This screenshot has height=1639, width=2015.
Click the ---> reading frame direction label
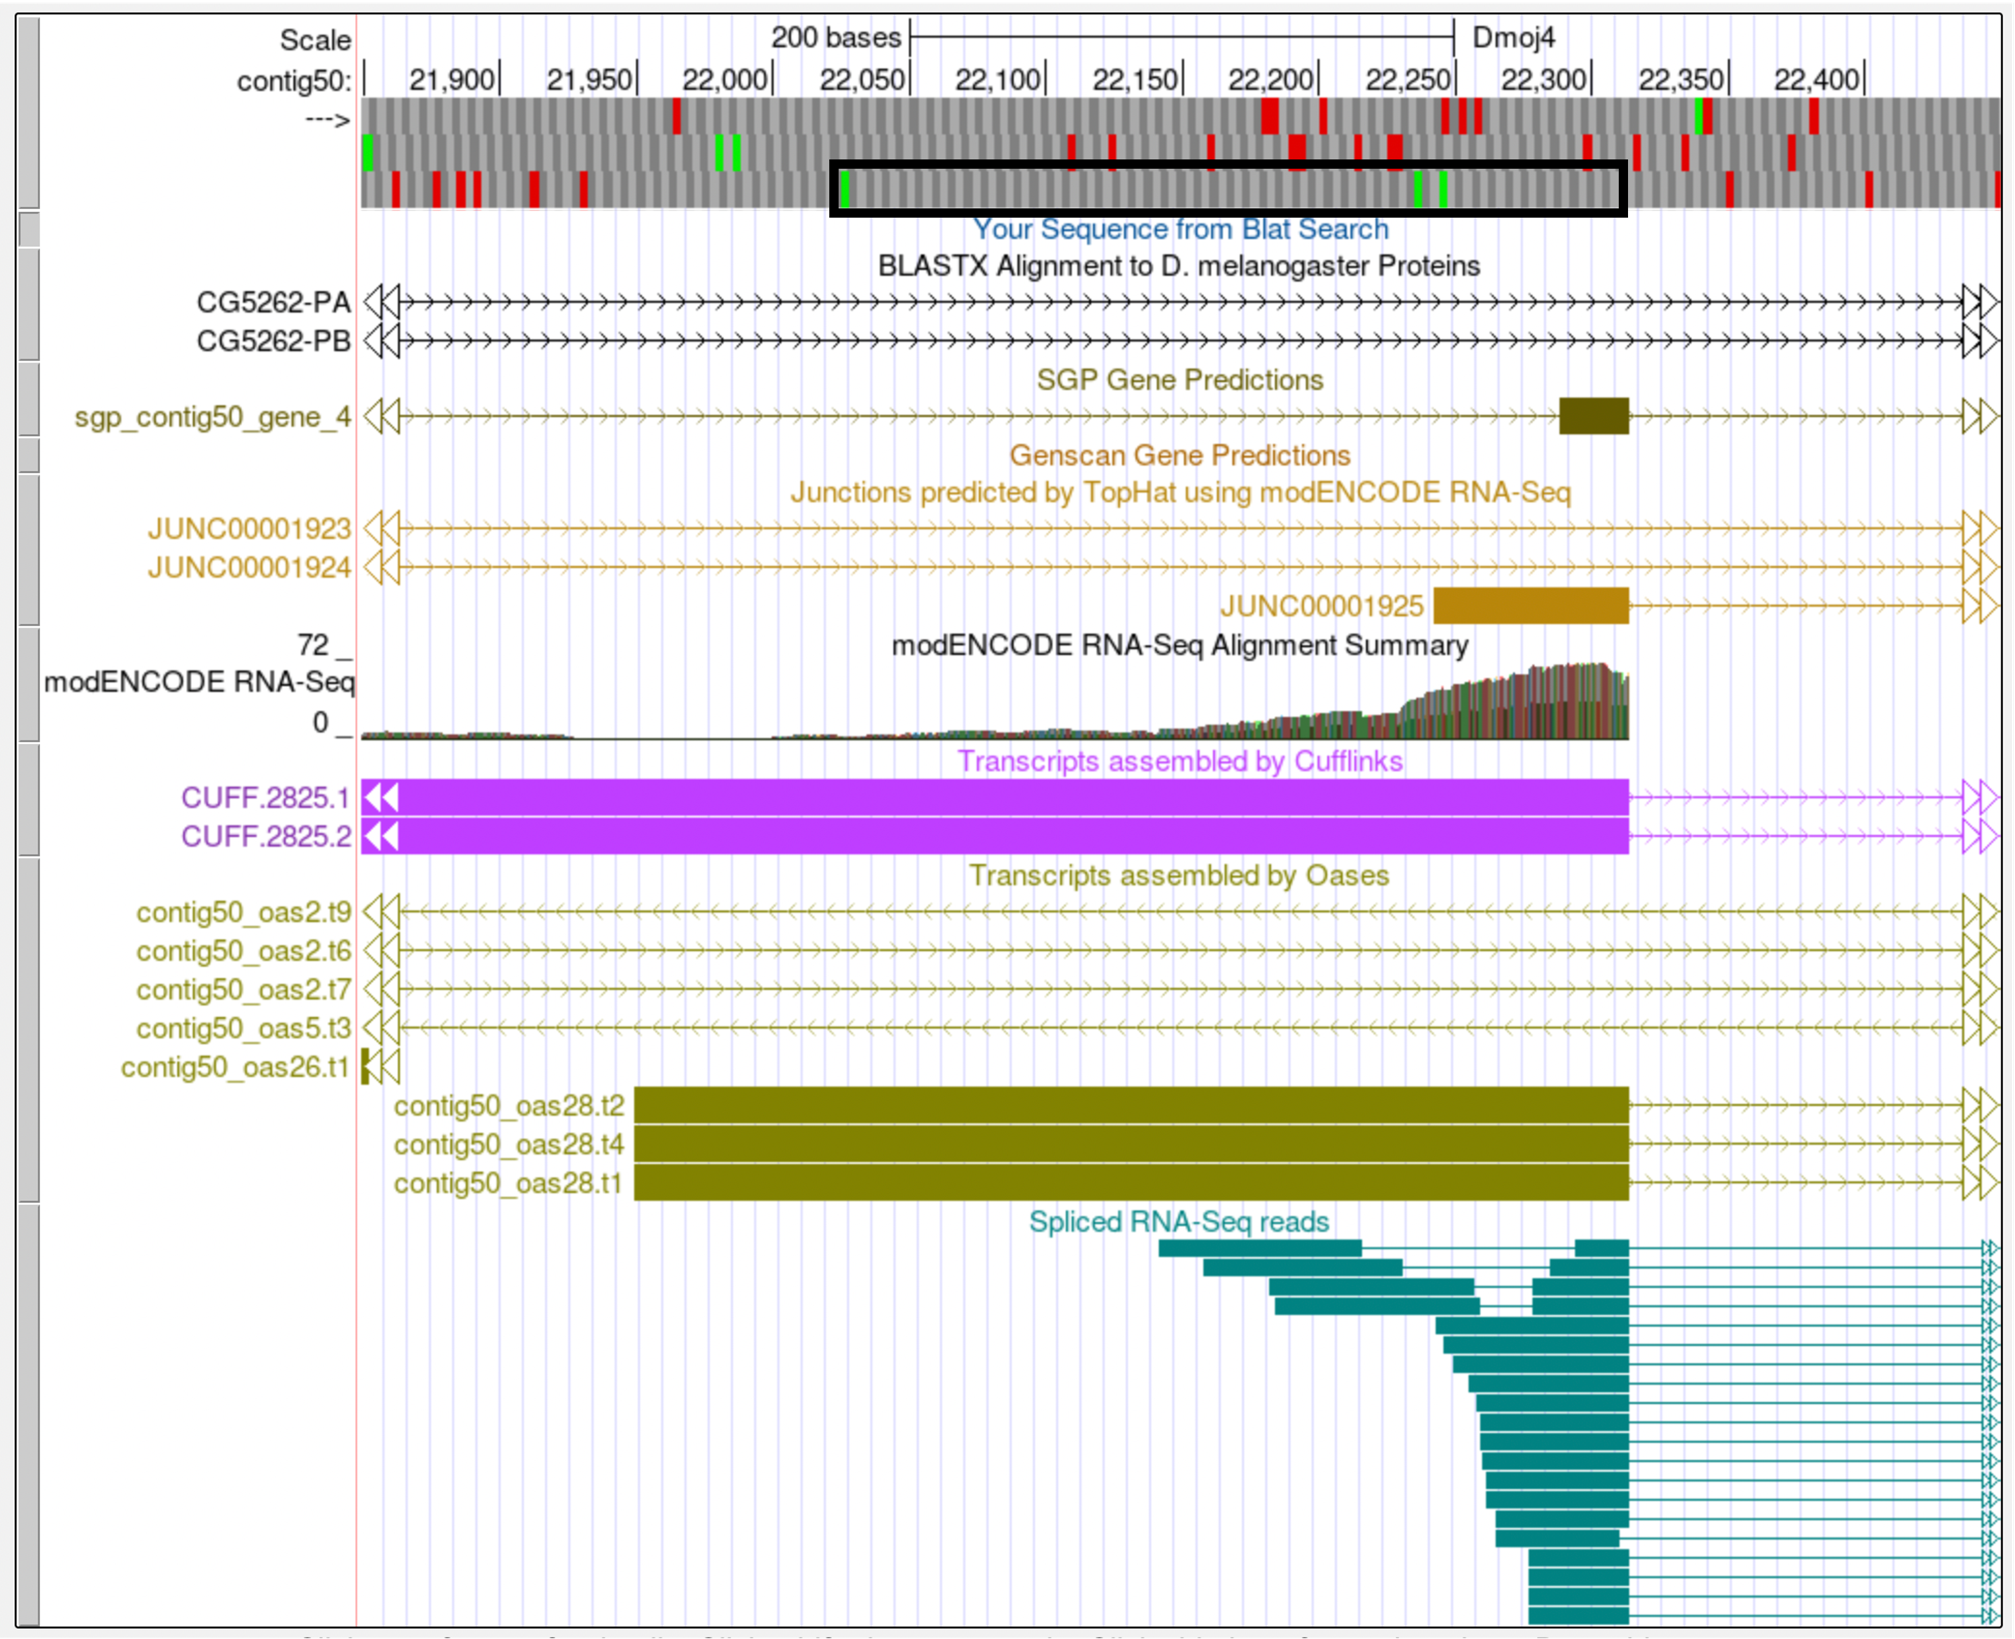tap(328, 120)
